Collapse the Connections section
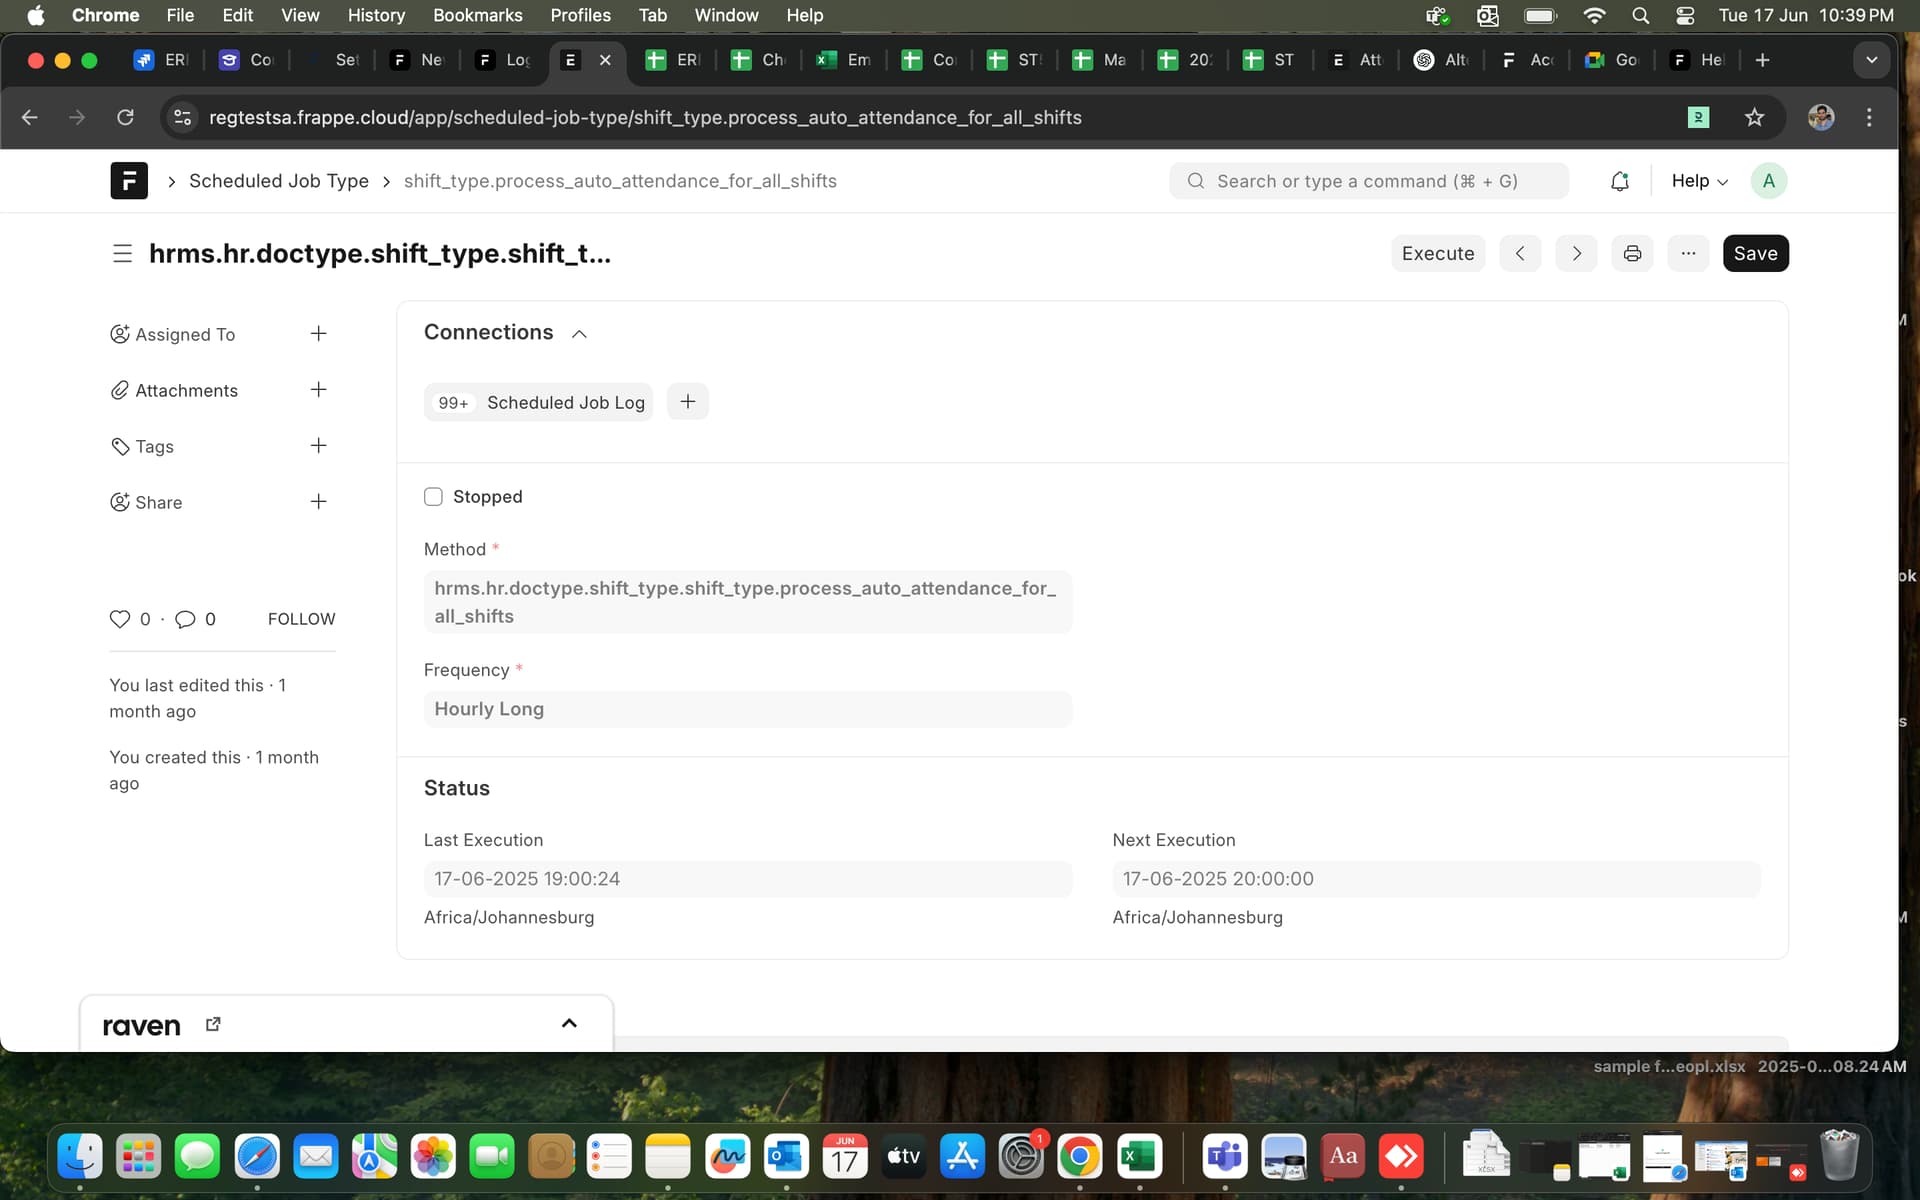Screen dimensions: 1920x1200 tap(579, 334)
